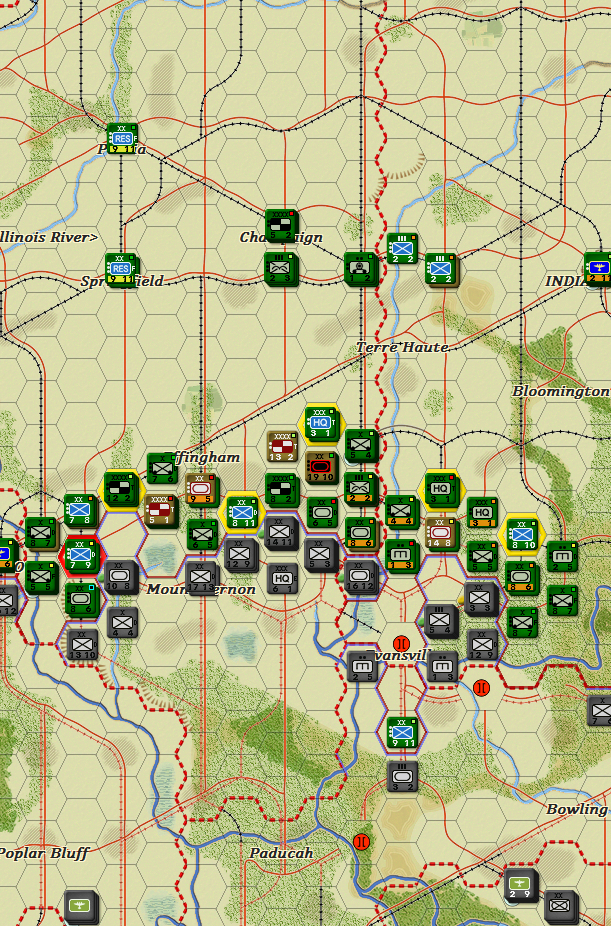Select the green X 6-5 infantry brigade

point(202,534)
